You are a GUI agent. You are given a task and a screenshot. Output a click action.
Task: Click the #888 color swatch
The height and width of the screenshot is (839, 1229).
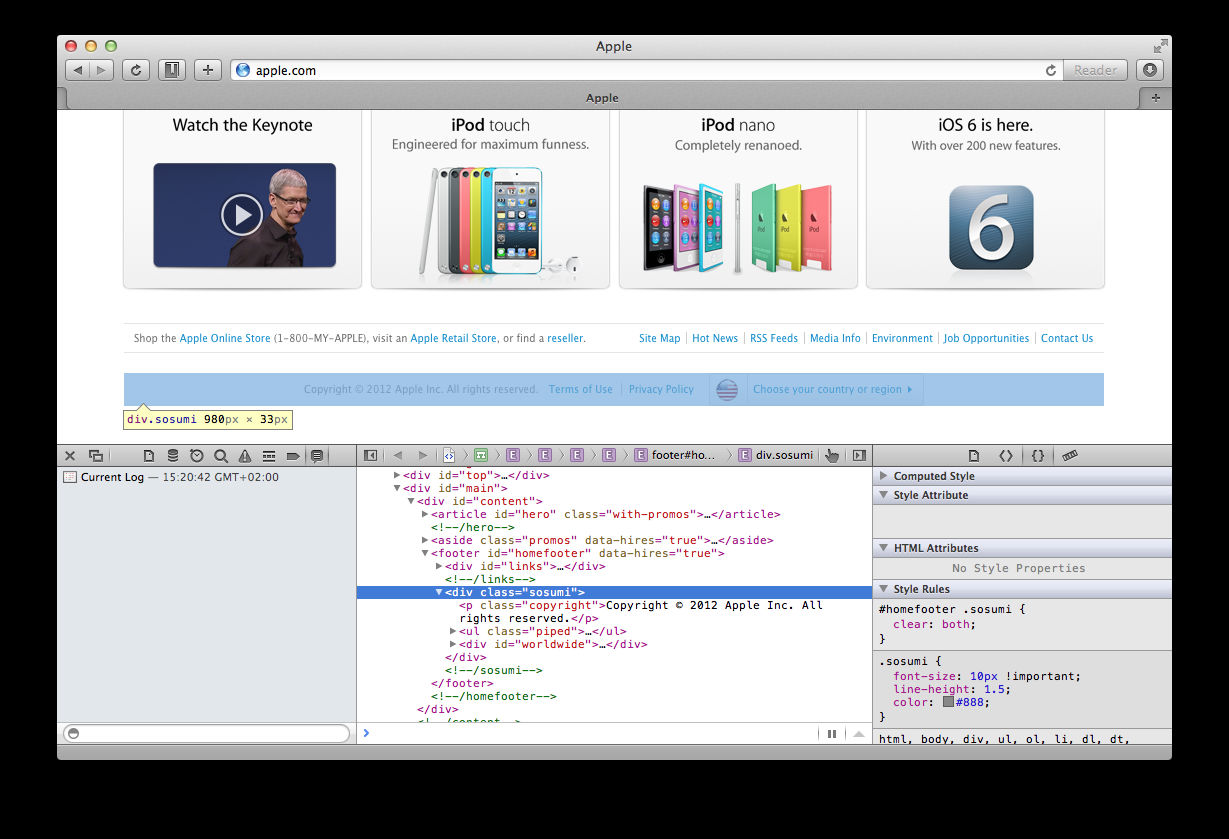pos(948,702)
